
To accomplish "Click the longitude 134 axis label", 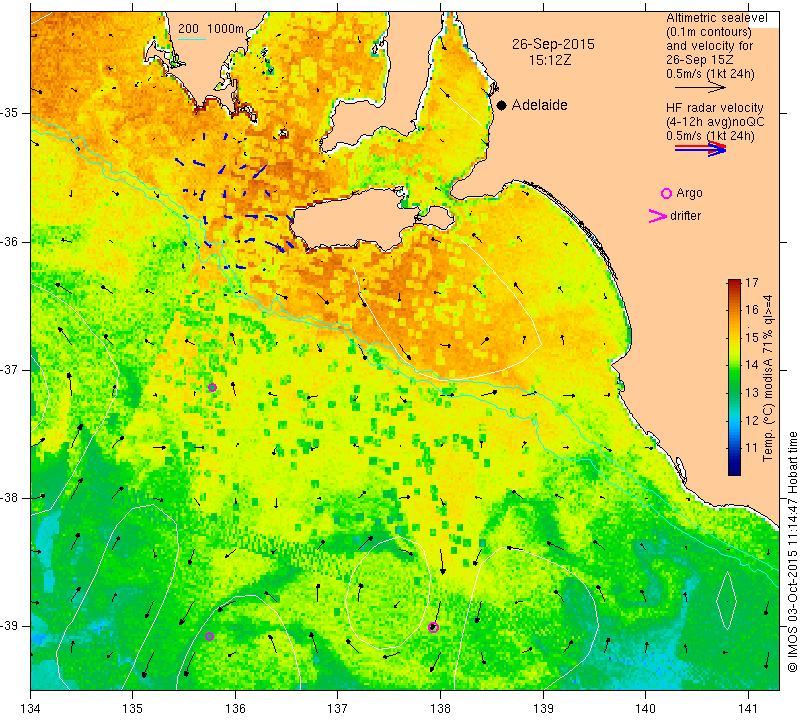I will coord(30,708).
